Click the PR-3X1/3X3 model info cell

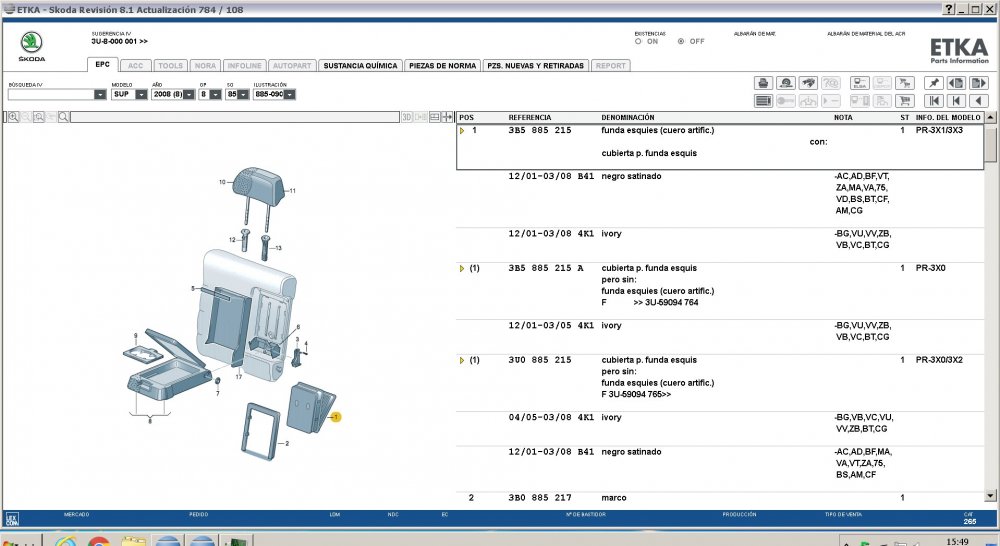pyautogui.click(x=939, y=130)
